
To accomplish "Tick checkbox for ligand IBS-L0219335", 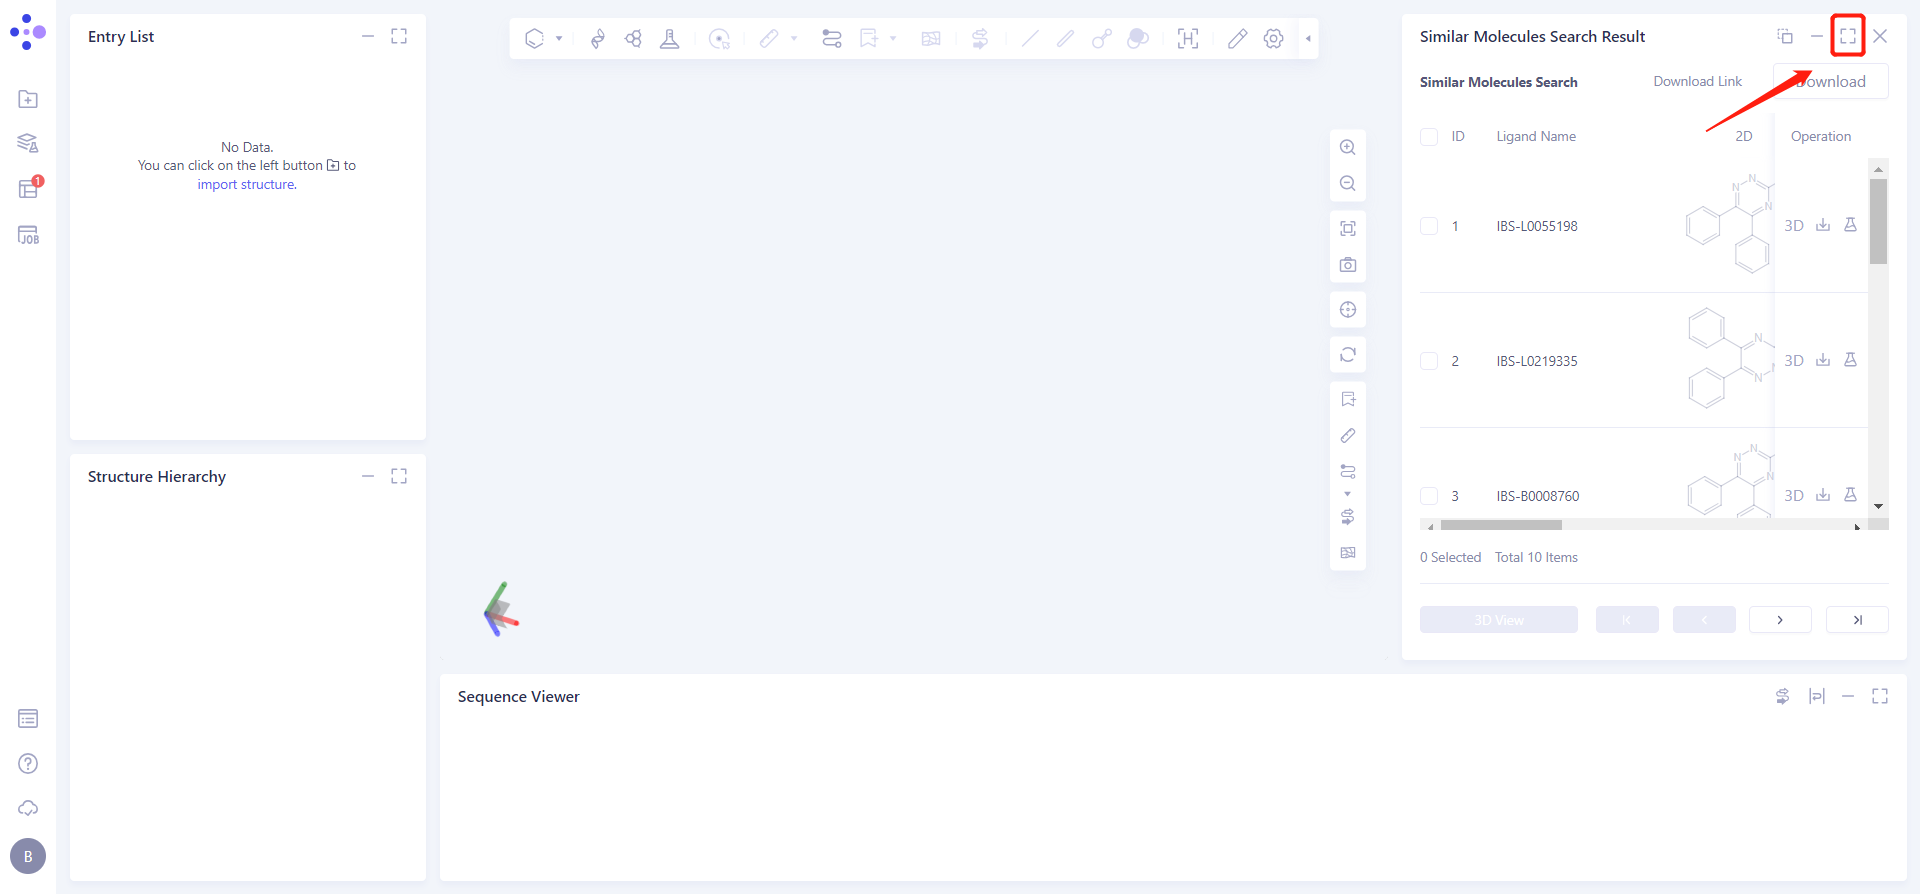I will click(x=1429, y=361).
